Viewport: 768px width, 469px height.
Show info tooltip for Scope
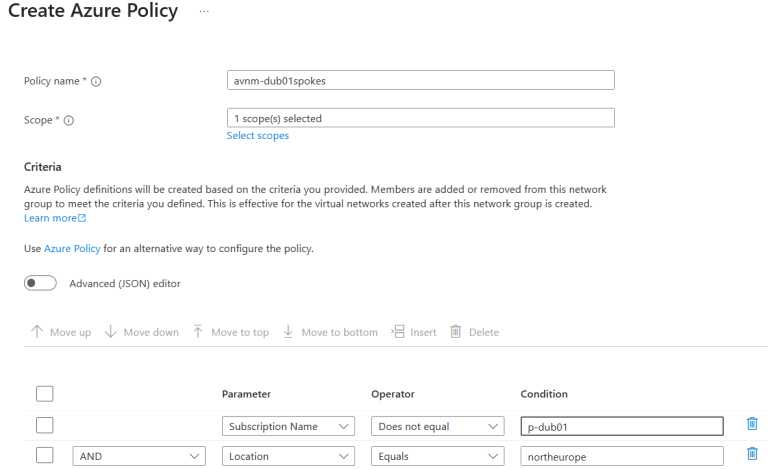pos(69,120)
